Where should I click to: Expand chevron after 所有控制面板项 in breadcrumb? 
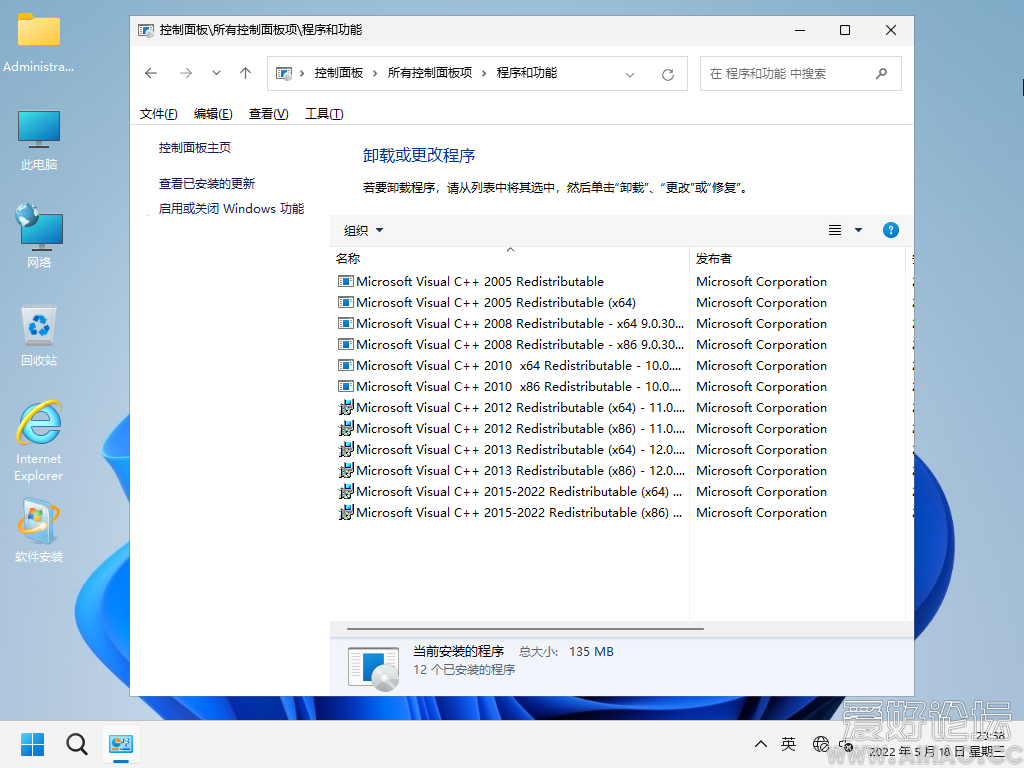[x=484, y=74]
